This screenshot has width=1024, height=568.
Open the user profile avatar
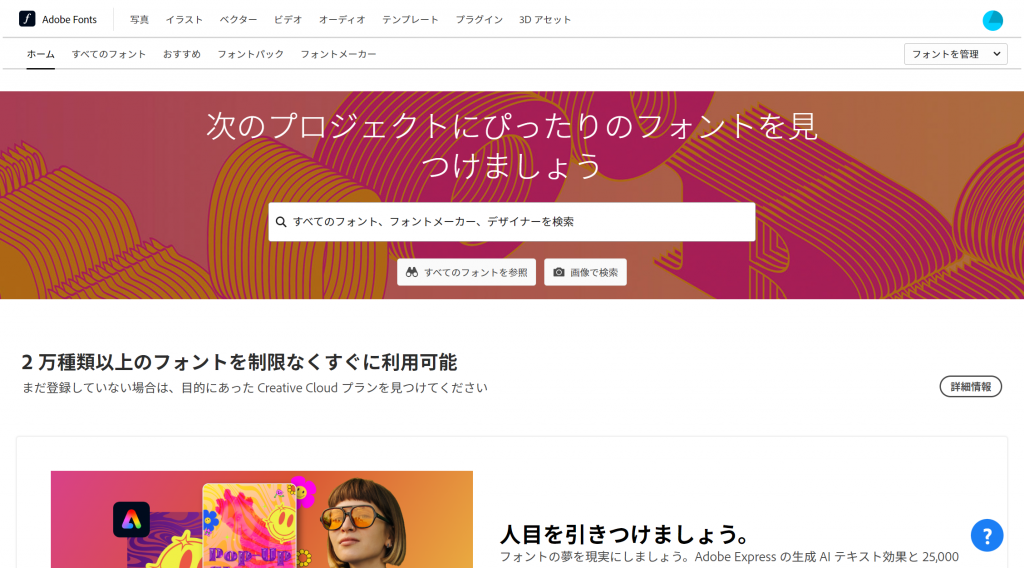click(x=993, y=20)
